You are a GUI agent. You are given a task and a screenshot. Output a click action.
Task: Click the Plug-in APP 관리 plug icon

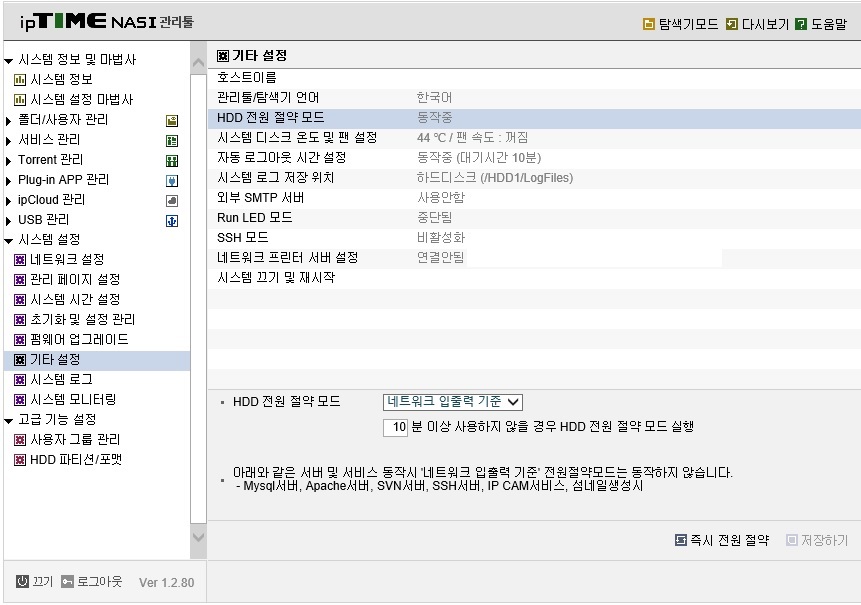coord(172,181)
